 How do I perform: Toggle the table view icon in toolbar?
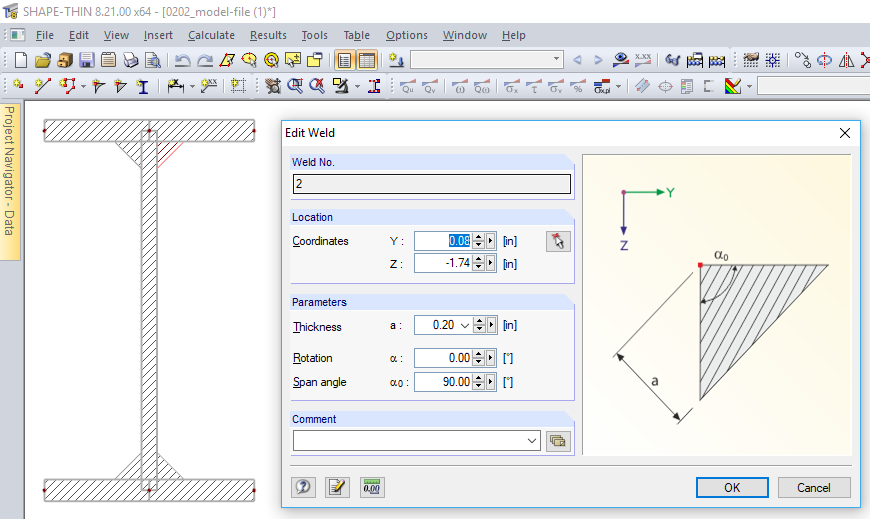pyautogui.click(x=367, y=60)
